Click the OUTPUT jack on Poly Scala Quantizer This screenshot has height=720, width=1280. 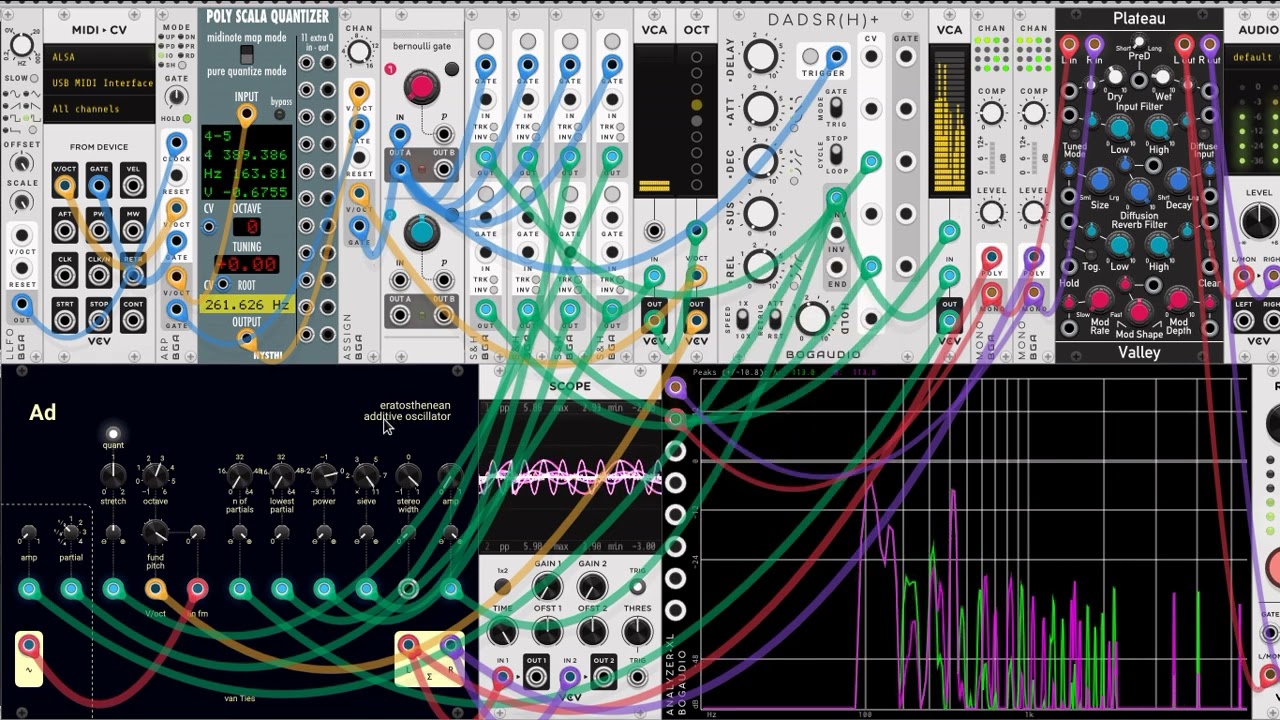(246, 340)
